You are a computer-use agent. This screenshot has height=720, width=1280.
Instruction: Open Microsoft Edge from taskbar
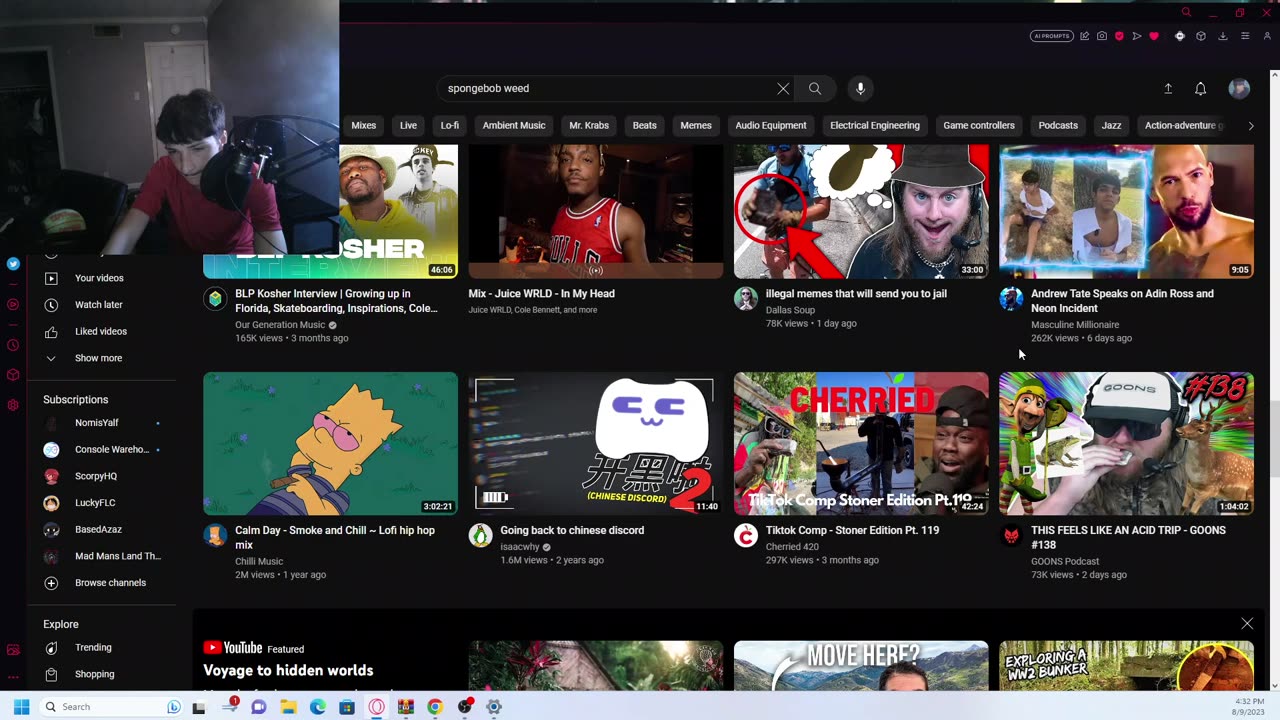click(318, 707)
